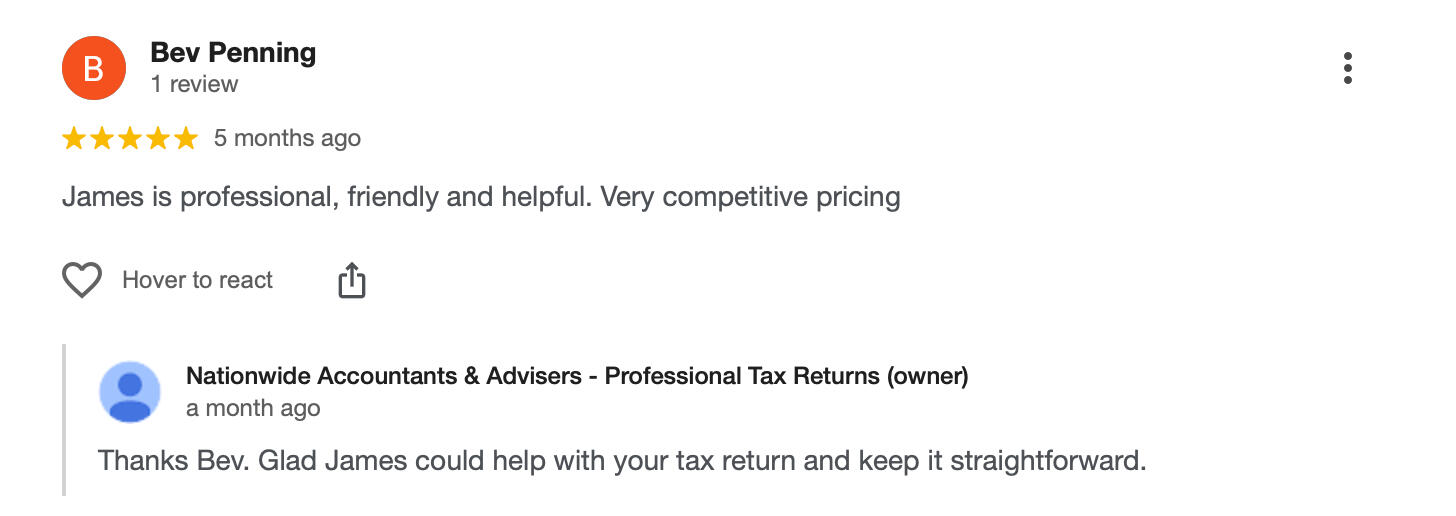The height and width of the screenshot is (516, 1456).
Task: Click the "James is professional" review text
Action: [x=481, y=197]
